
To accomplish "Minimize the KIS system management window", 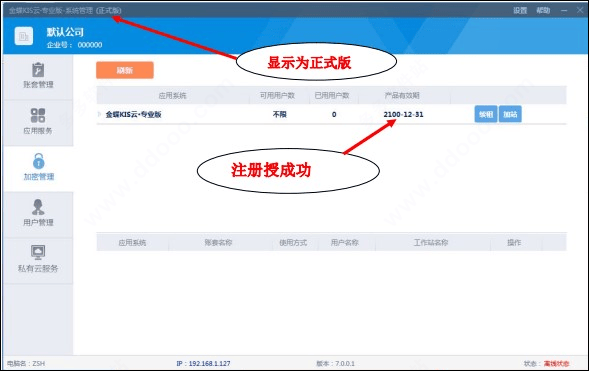I will click(x=564, y=11).
